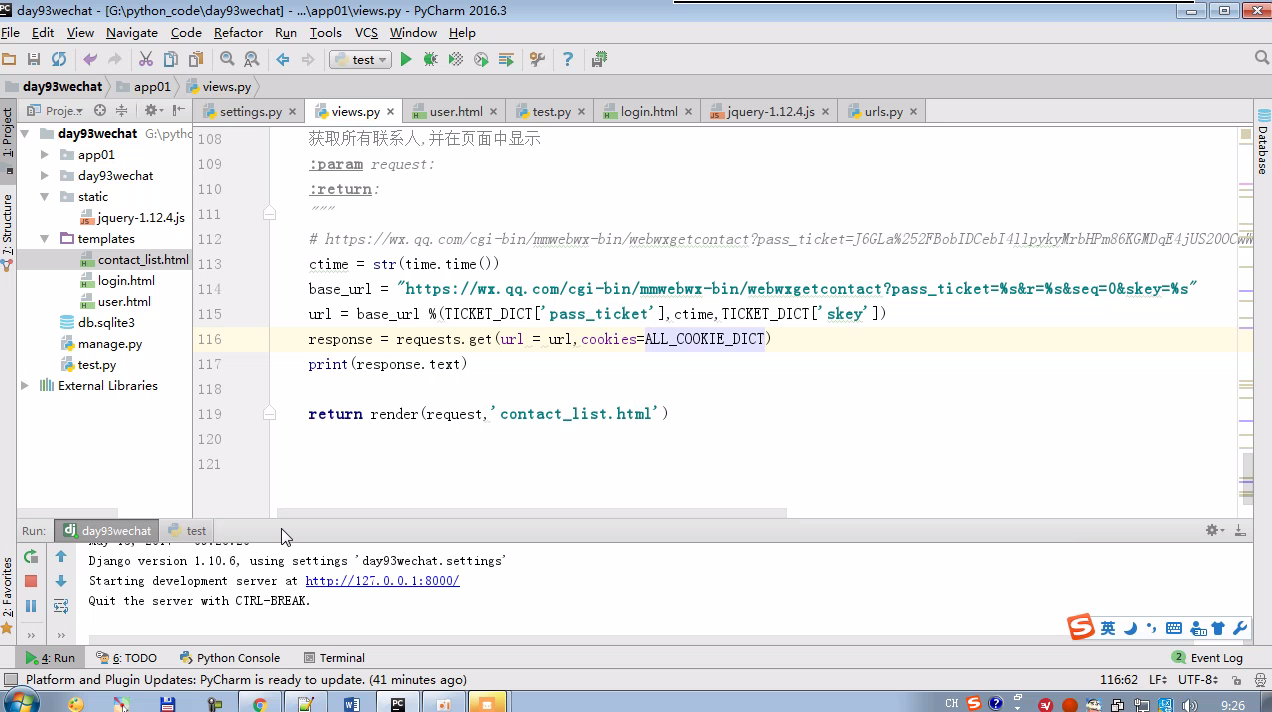
Task: Pause output in the Run panel
Action: coord(31,606)
